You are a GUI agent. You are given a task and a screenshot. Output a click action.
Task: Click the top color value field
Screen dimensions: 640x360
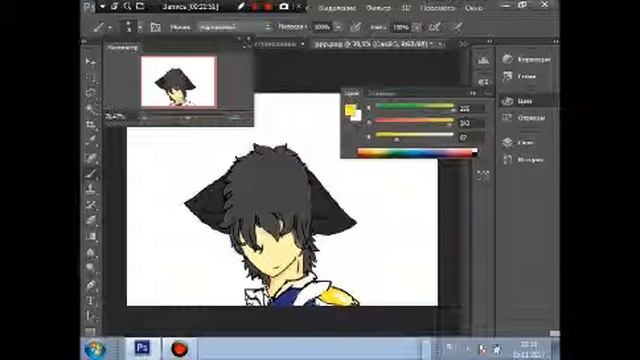pos(471,108)
